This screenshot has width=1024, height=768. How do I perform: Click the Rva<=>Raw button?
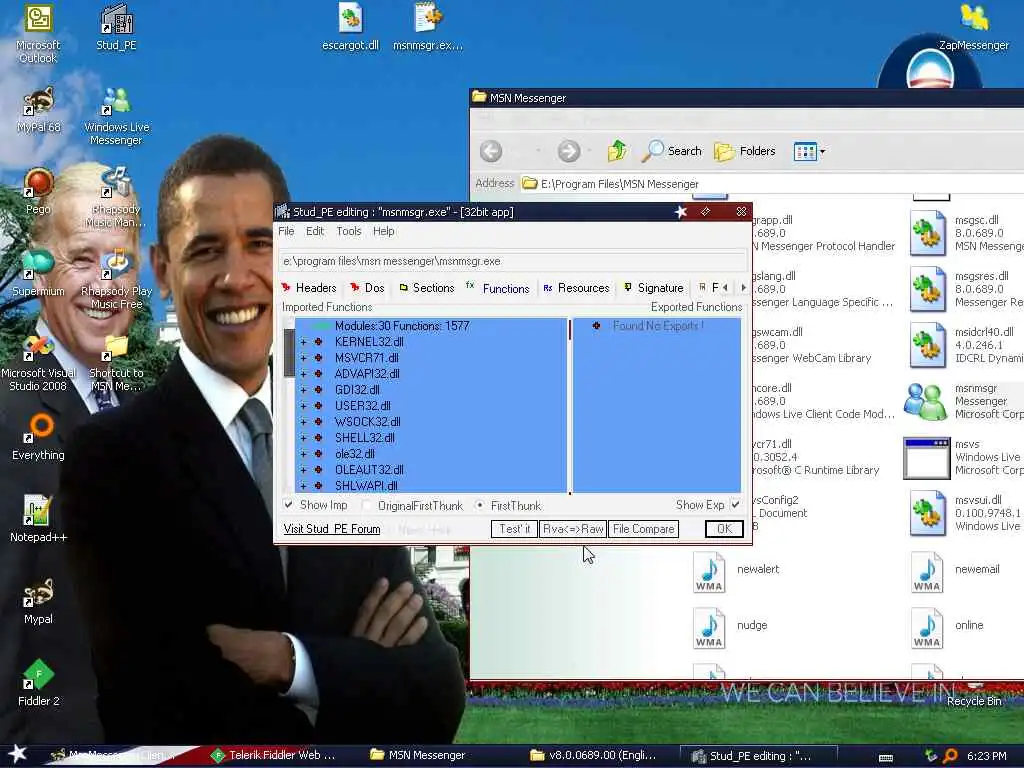[573, 529]
